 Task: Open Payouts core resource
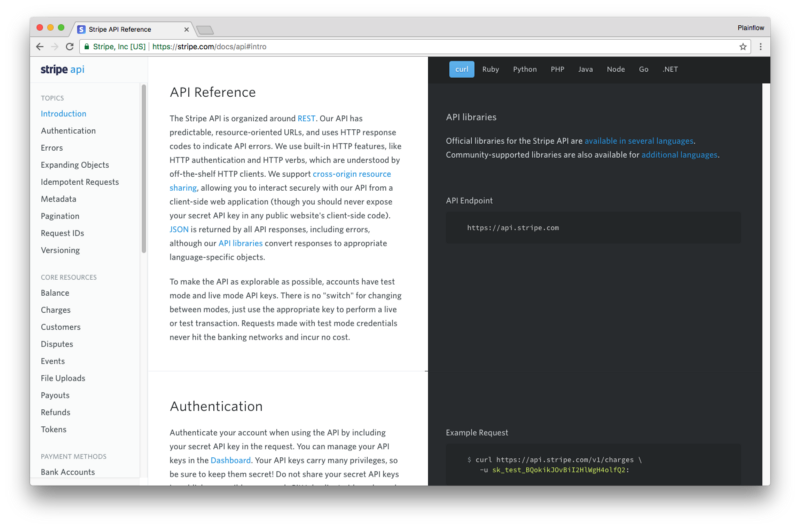(55, 395)
